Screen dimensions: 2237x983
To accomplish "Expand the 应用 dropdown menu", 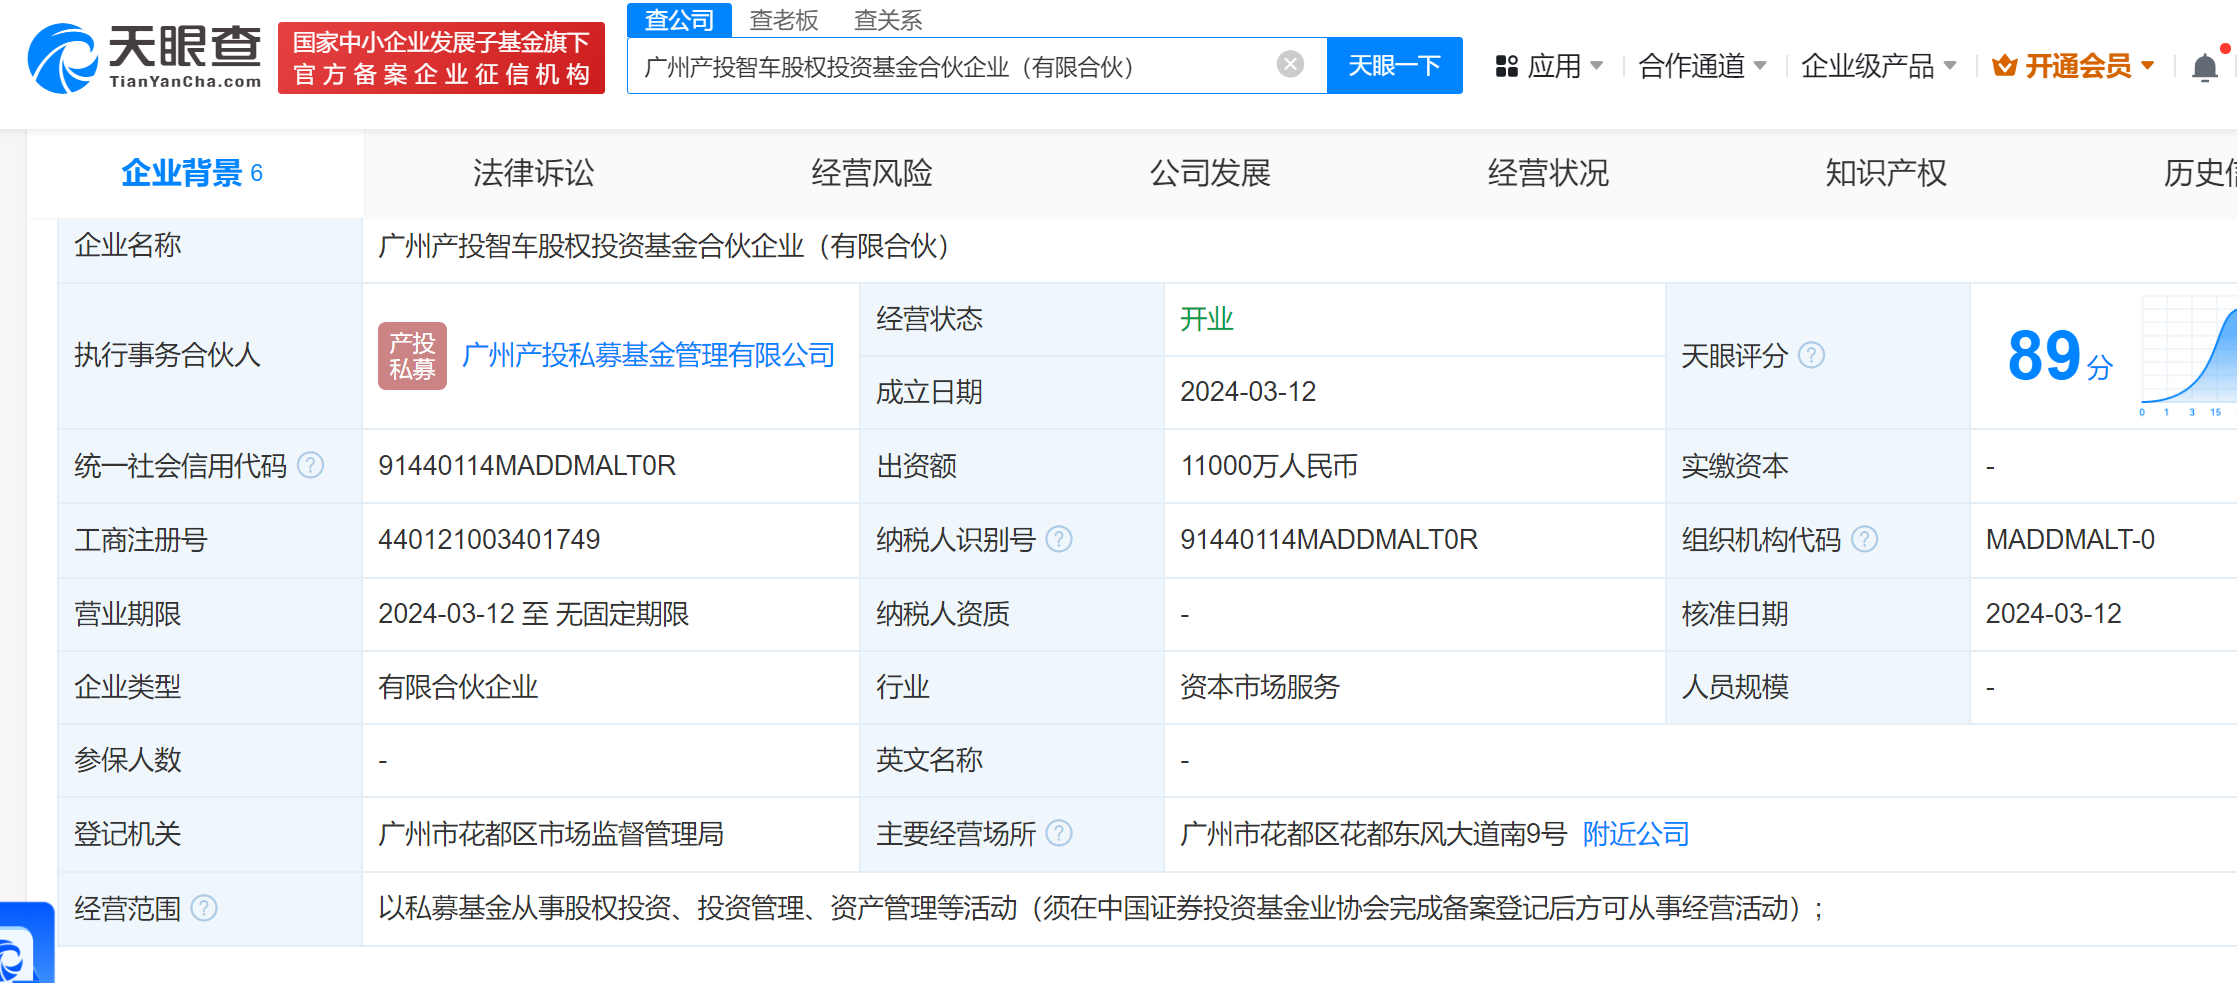I will point(1549,66).
